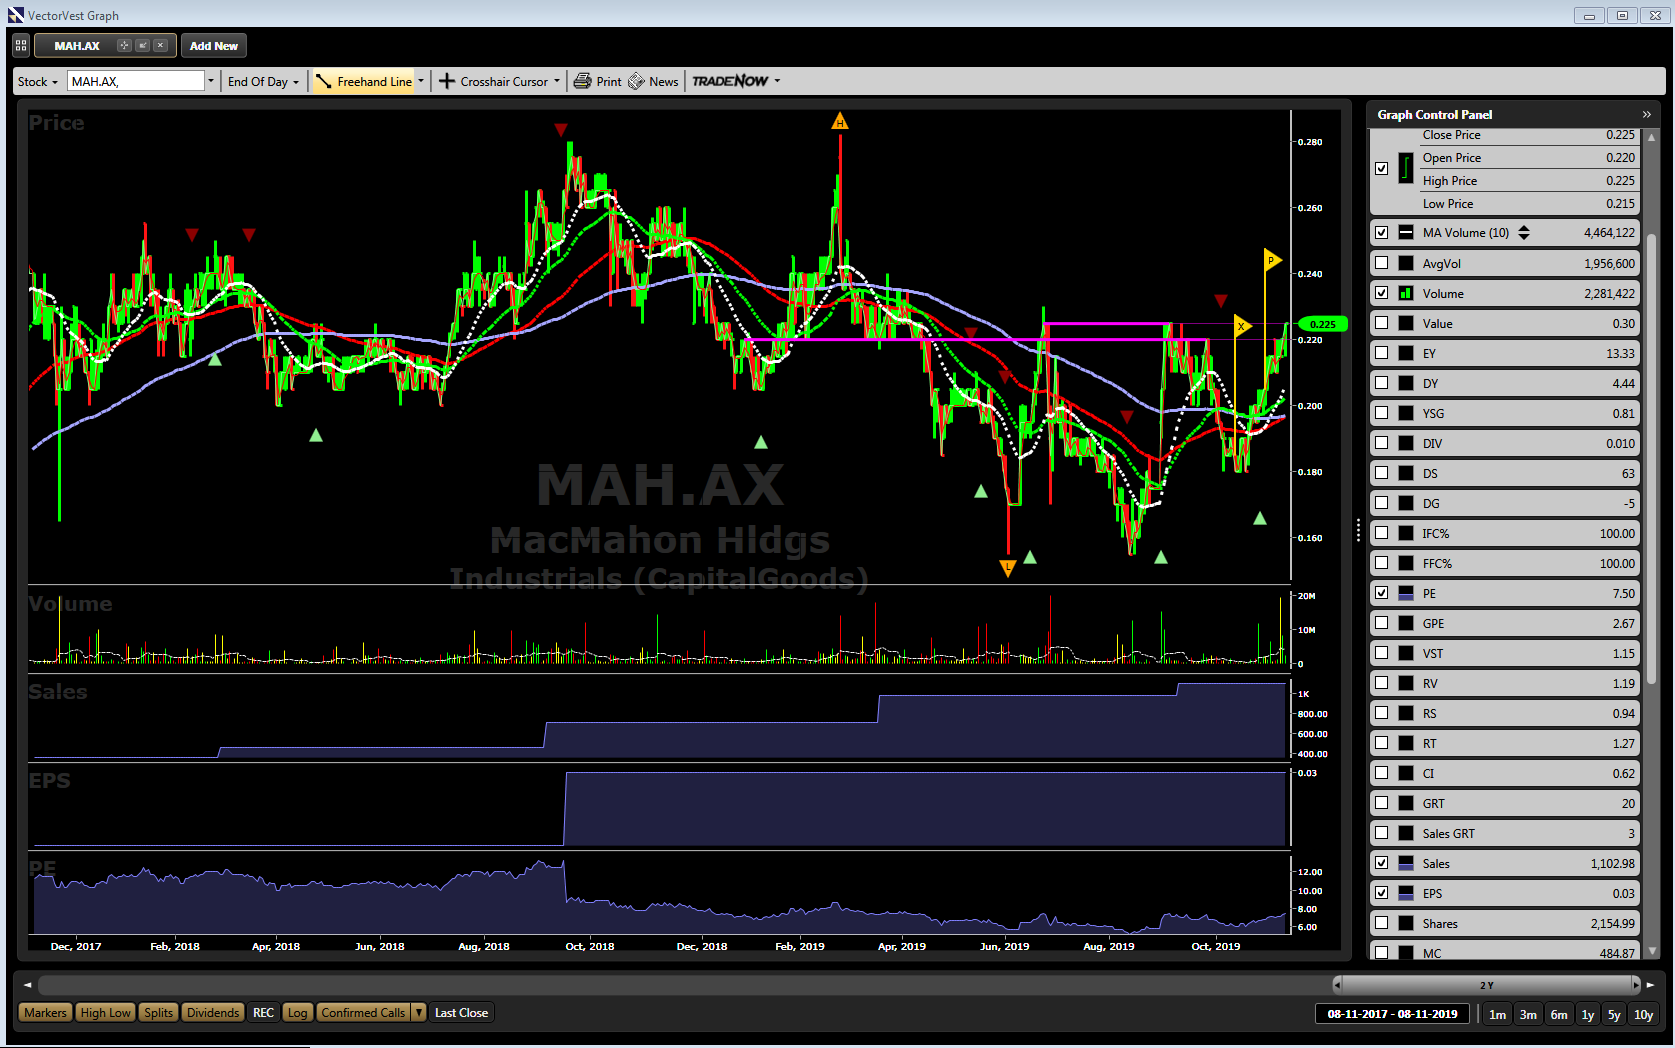1675x1048 pixels.
Task: Click the MAH.AX symbol input field
Action: click(136, 81)
